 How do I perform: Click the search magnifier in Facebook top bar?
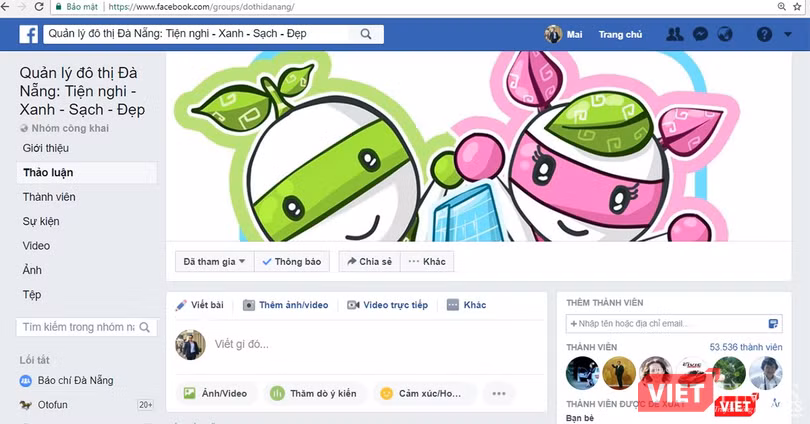(366, 34)
